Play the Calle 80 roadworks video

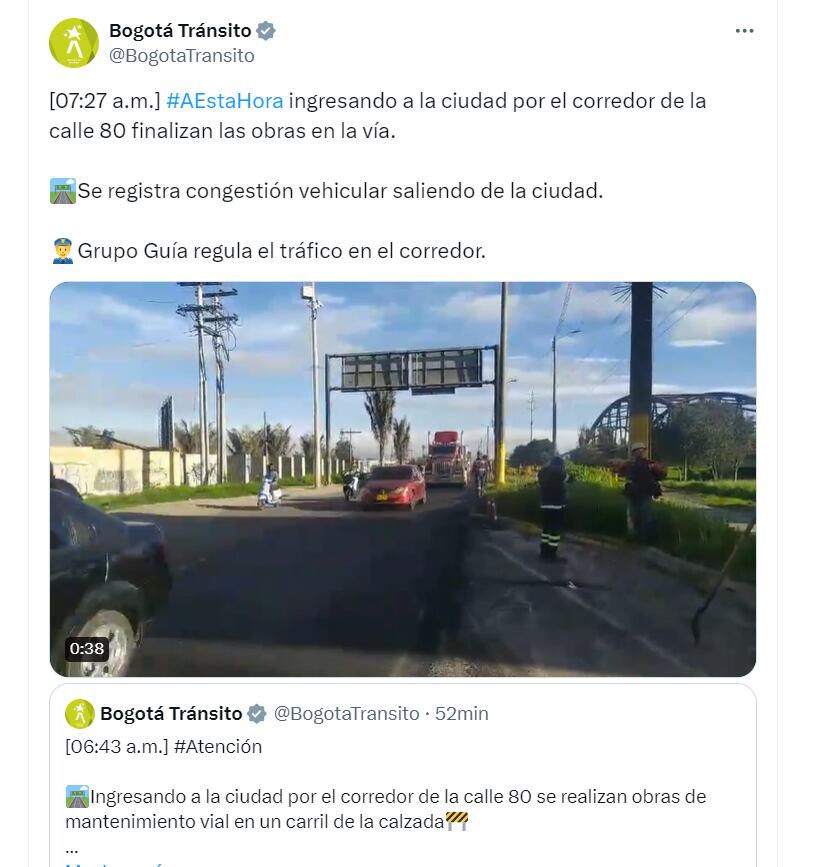(x=403, y=479)
